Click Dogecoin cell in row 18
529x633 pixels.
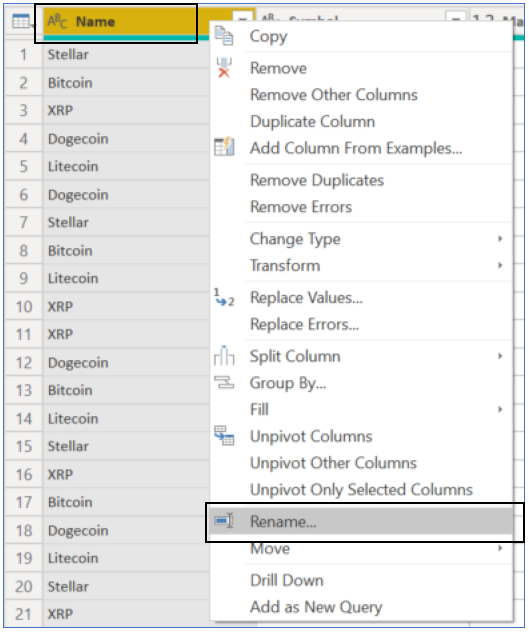pyautogui.click(x=126, y=530)
